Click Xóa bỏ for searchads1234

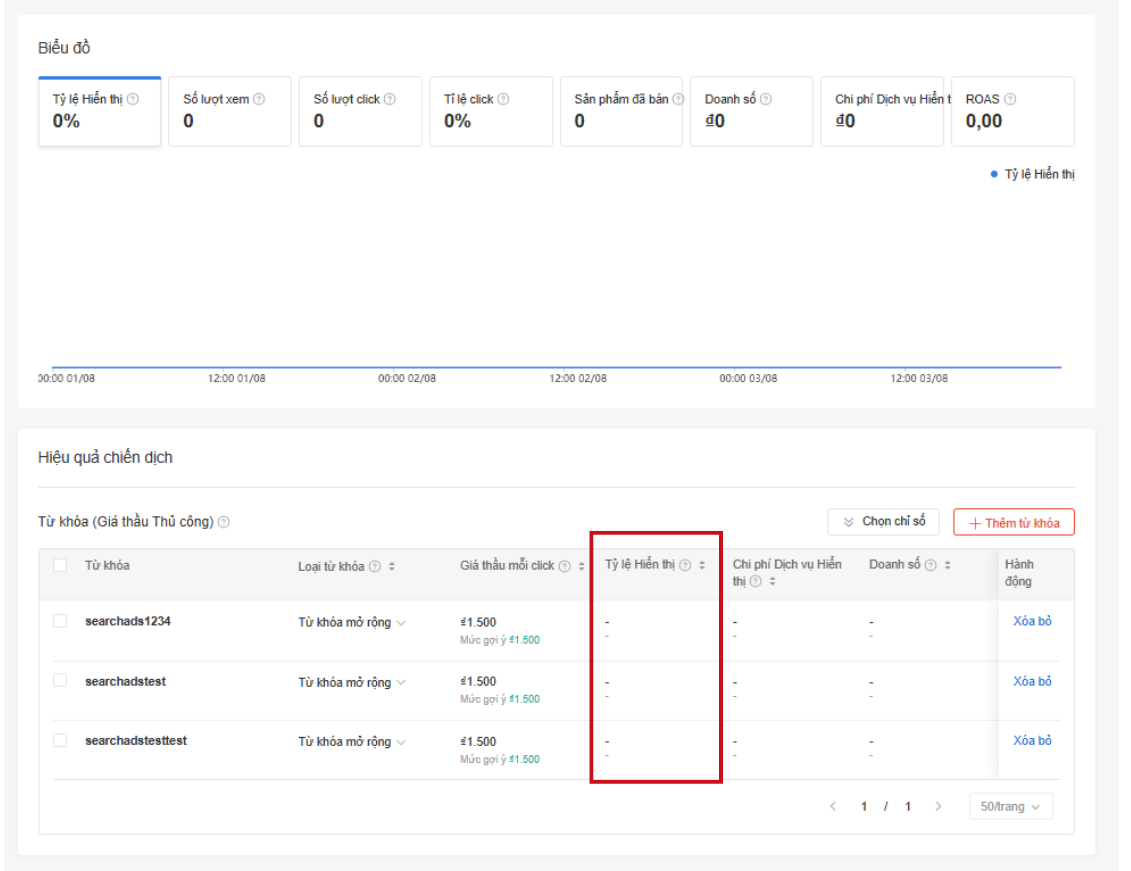pos(1032,621)
